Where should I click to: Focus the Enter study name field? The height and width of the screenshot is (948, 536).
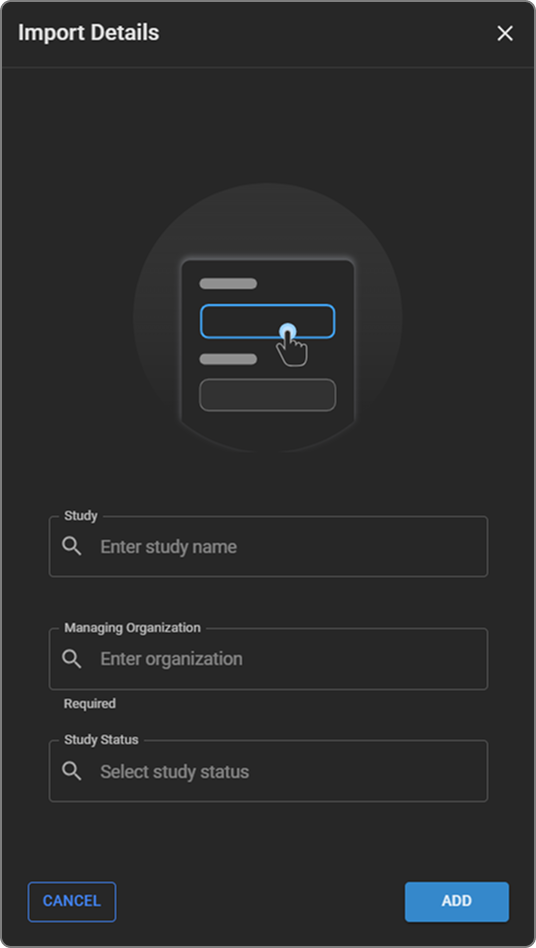[x=268, y=547]
